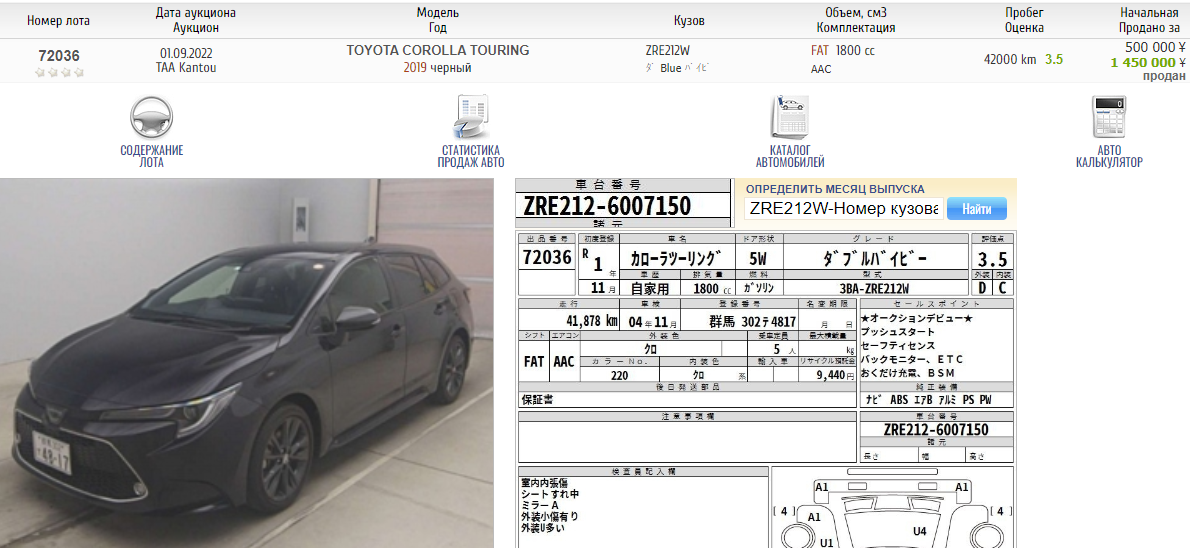1190x548 pixels.
Task: Open the КАТАЛОГ АВТОМОБИЛЕЙ link
Action: 790,156
